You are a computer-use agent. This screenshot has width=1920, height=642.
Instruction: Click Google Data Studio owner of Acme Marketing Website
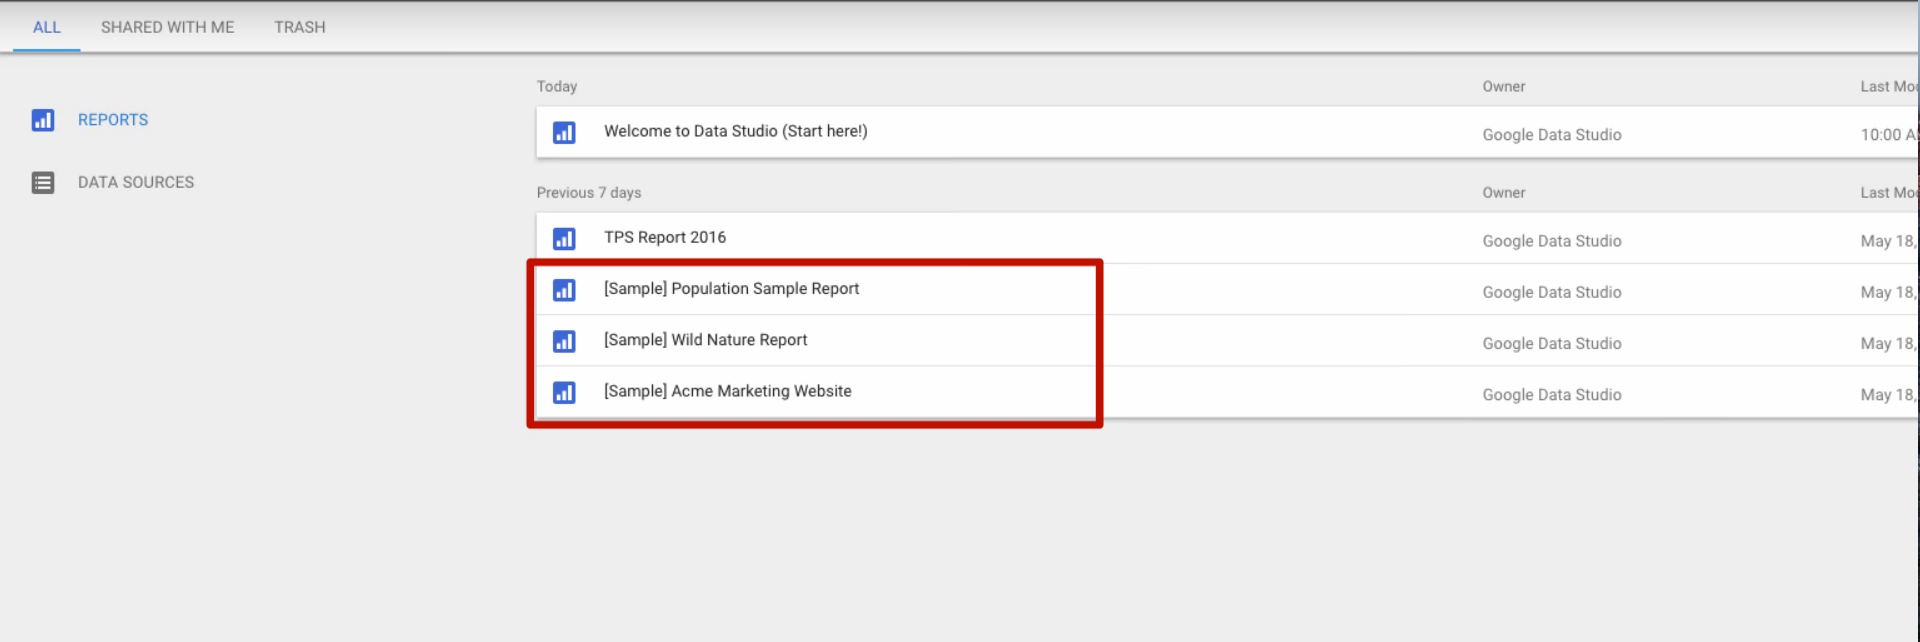(1552, 395)
